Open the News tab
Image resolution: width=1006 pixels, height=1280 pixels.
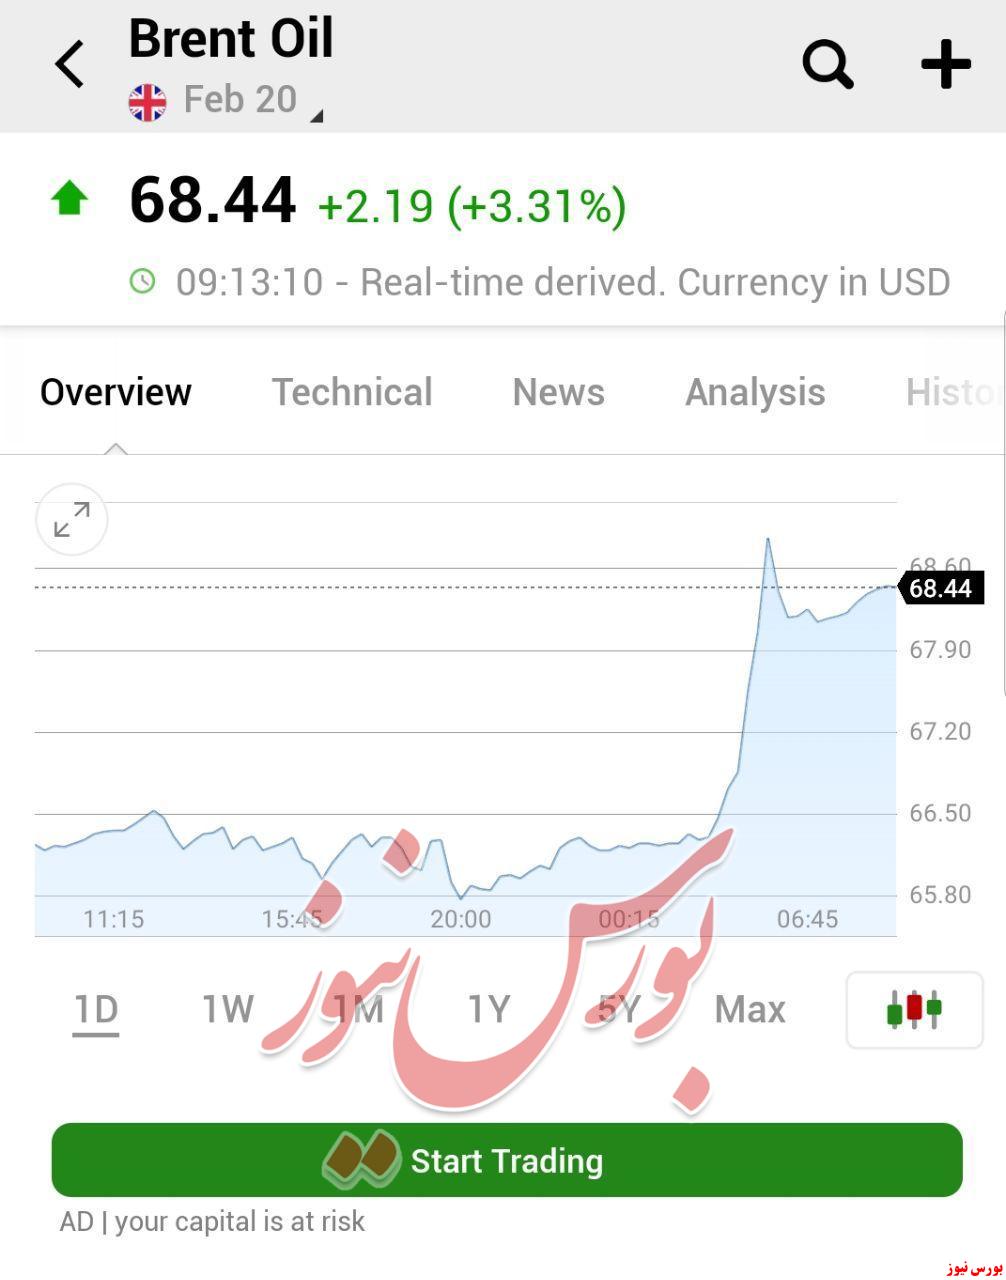point(558,392)
